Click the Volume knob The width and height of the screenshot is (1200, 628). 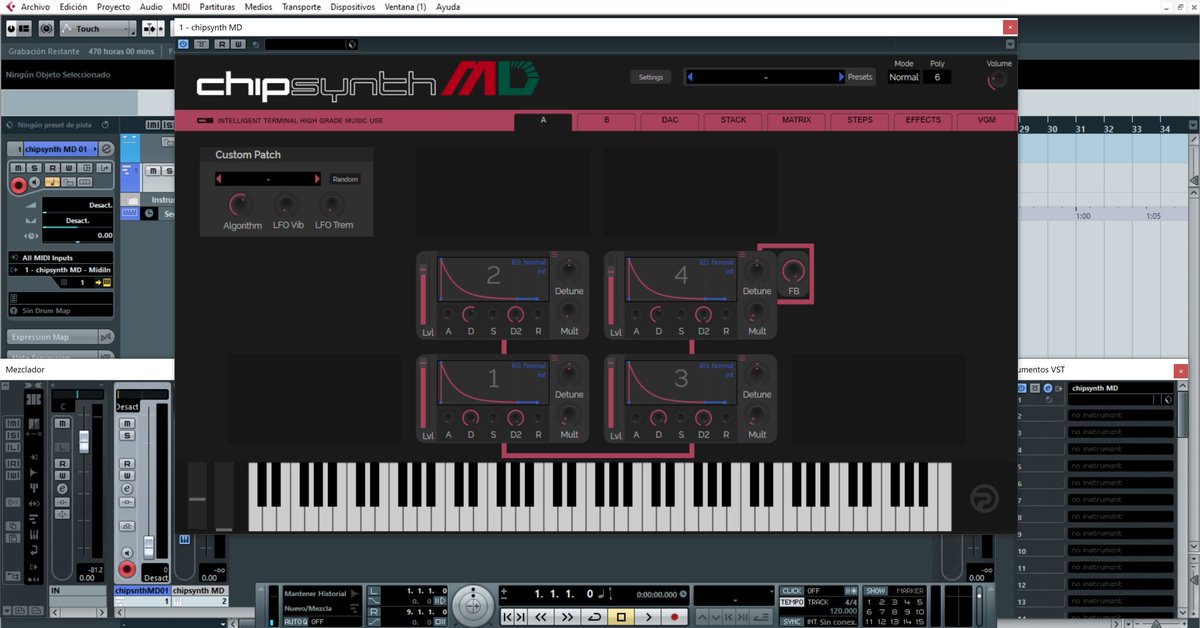[998, 82]
